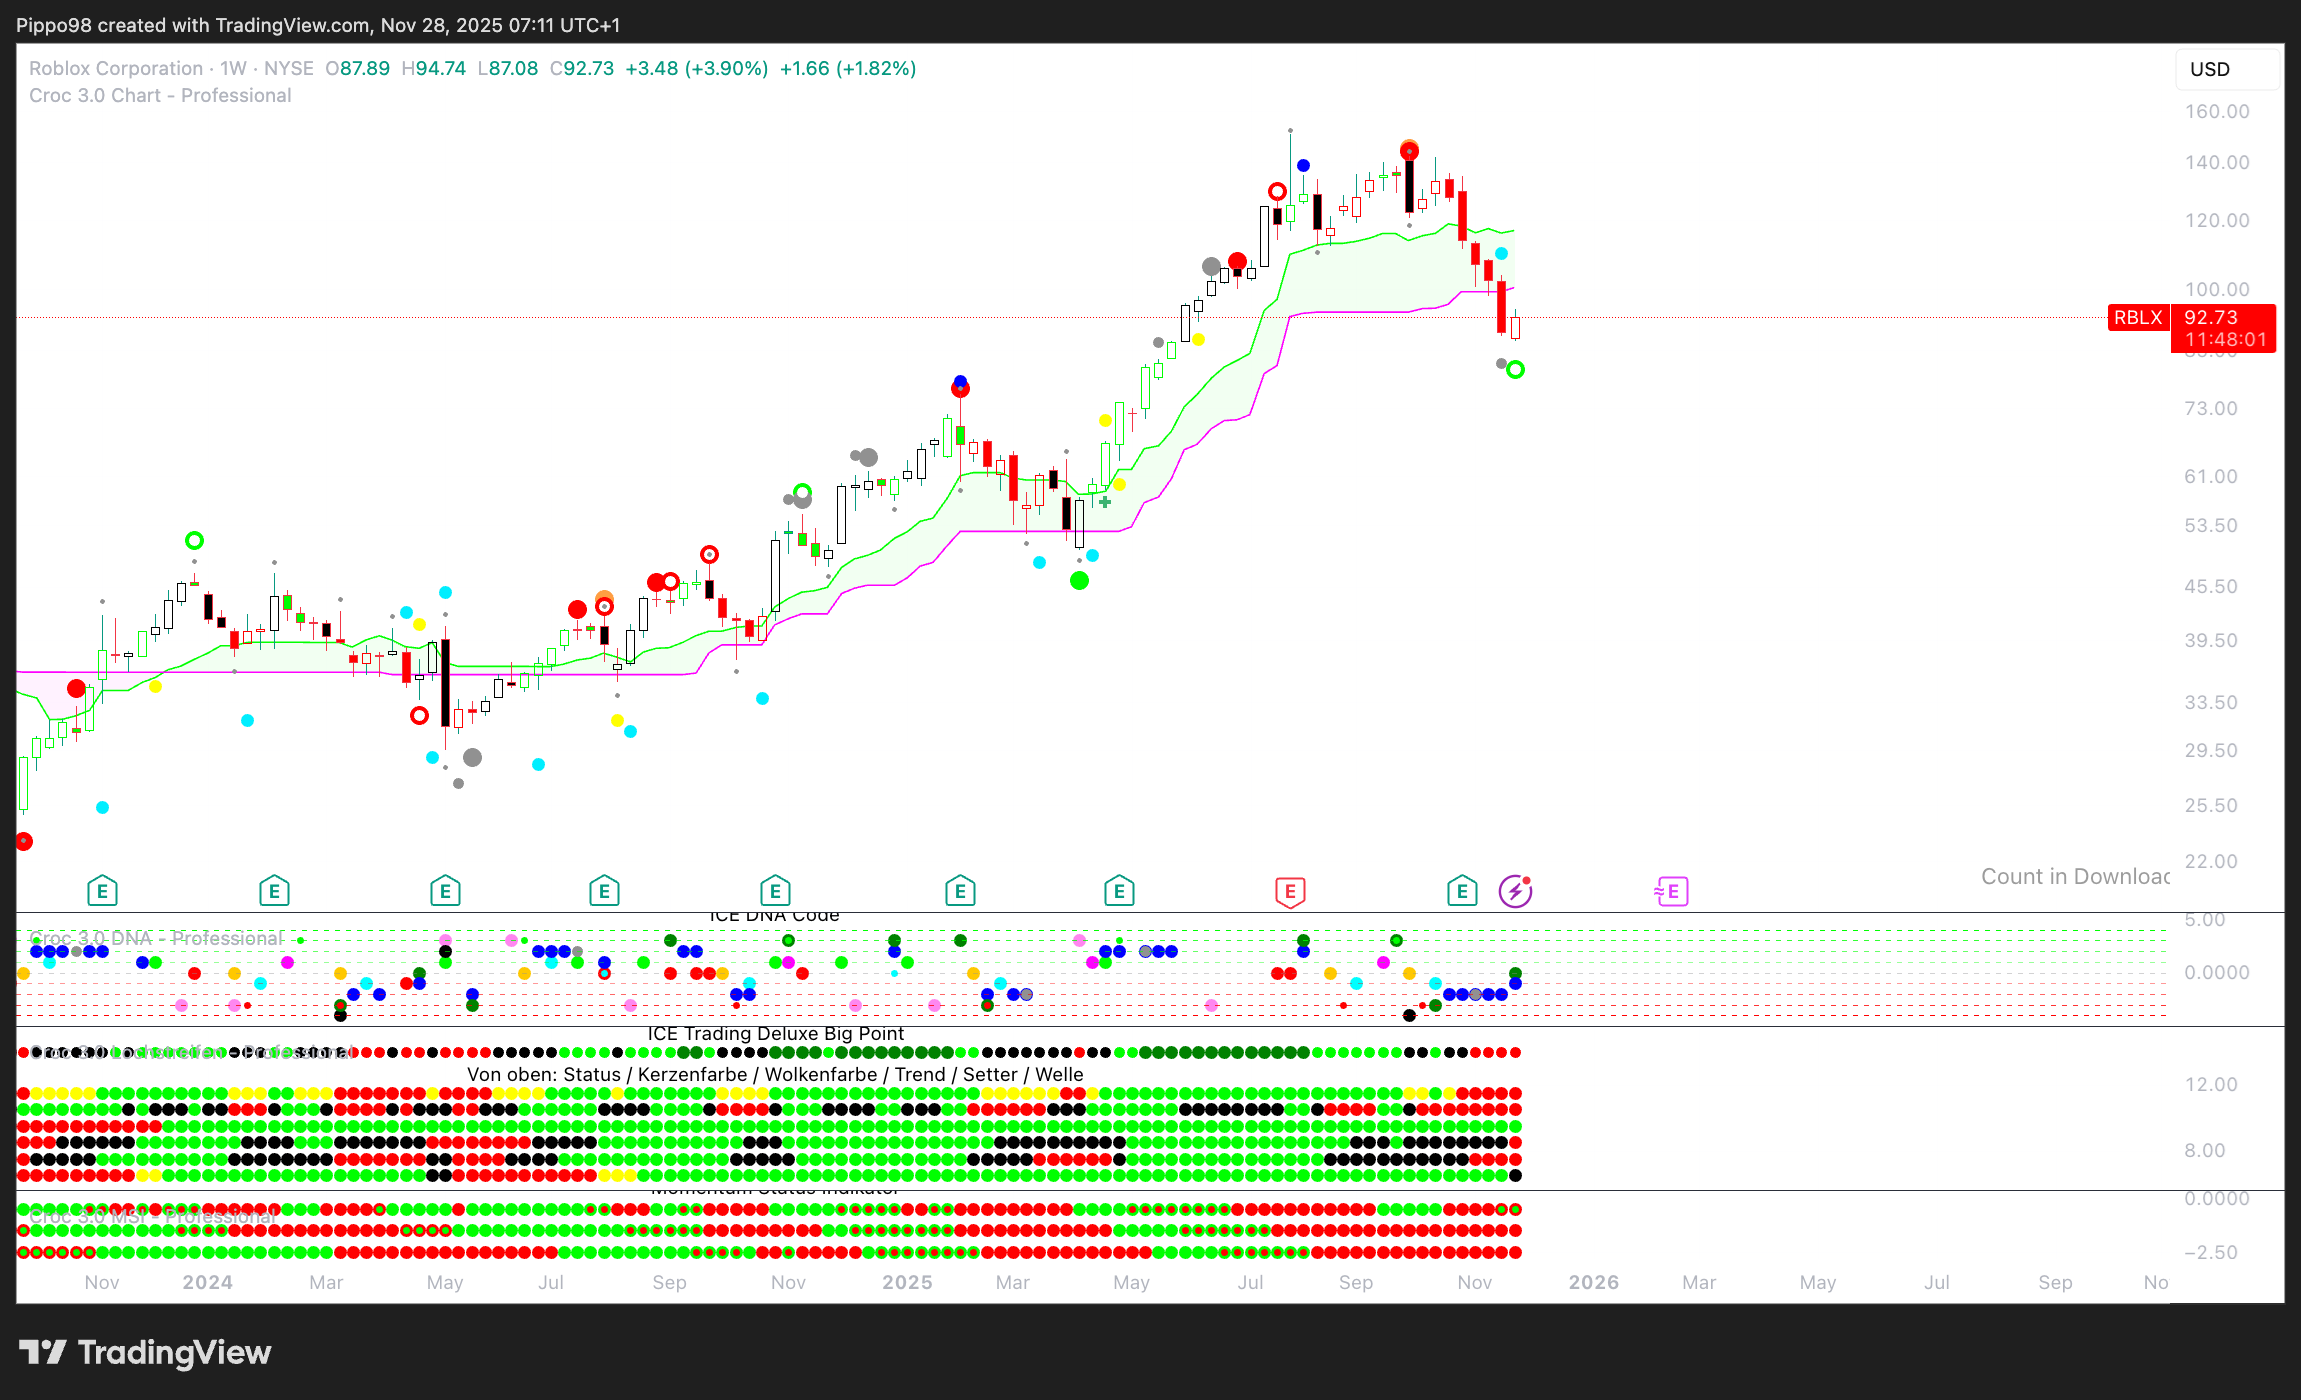Click the leftmost green earnings E marker
The height and width of the screenshot is (1400, 2301).
coord(102,891)
